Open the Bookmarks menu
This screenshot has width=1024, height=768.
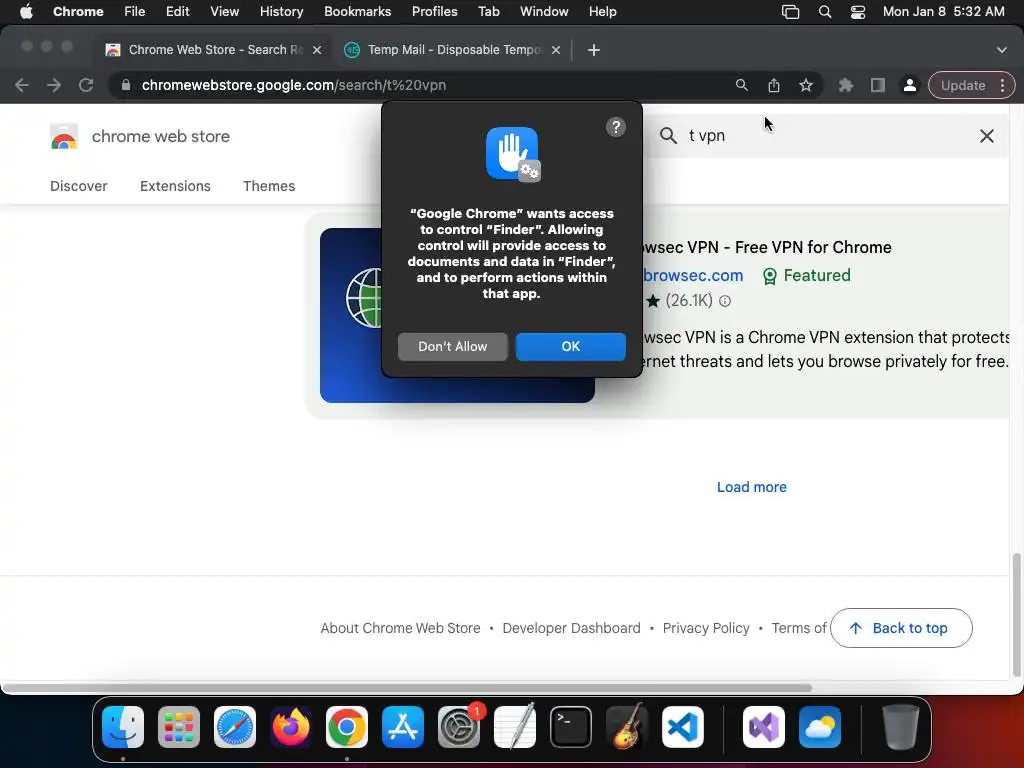point(357,12)
